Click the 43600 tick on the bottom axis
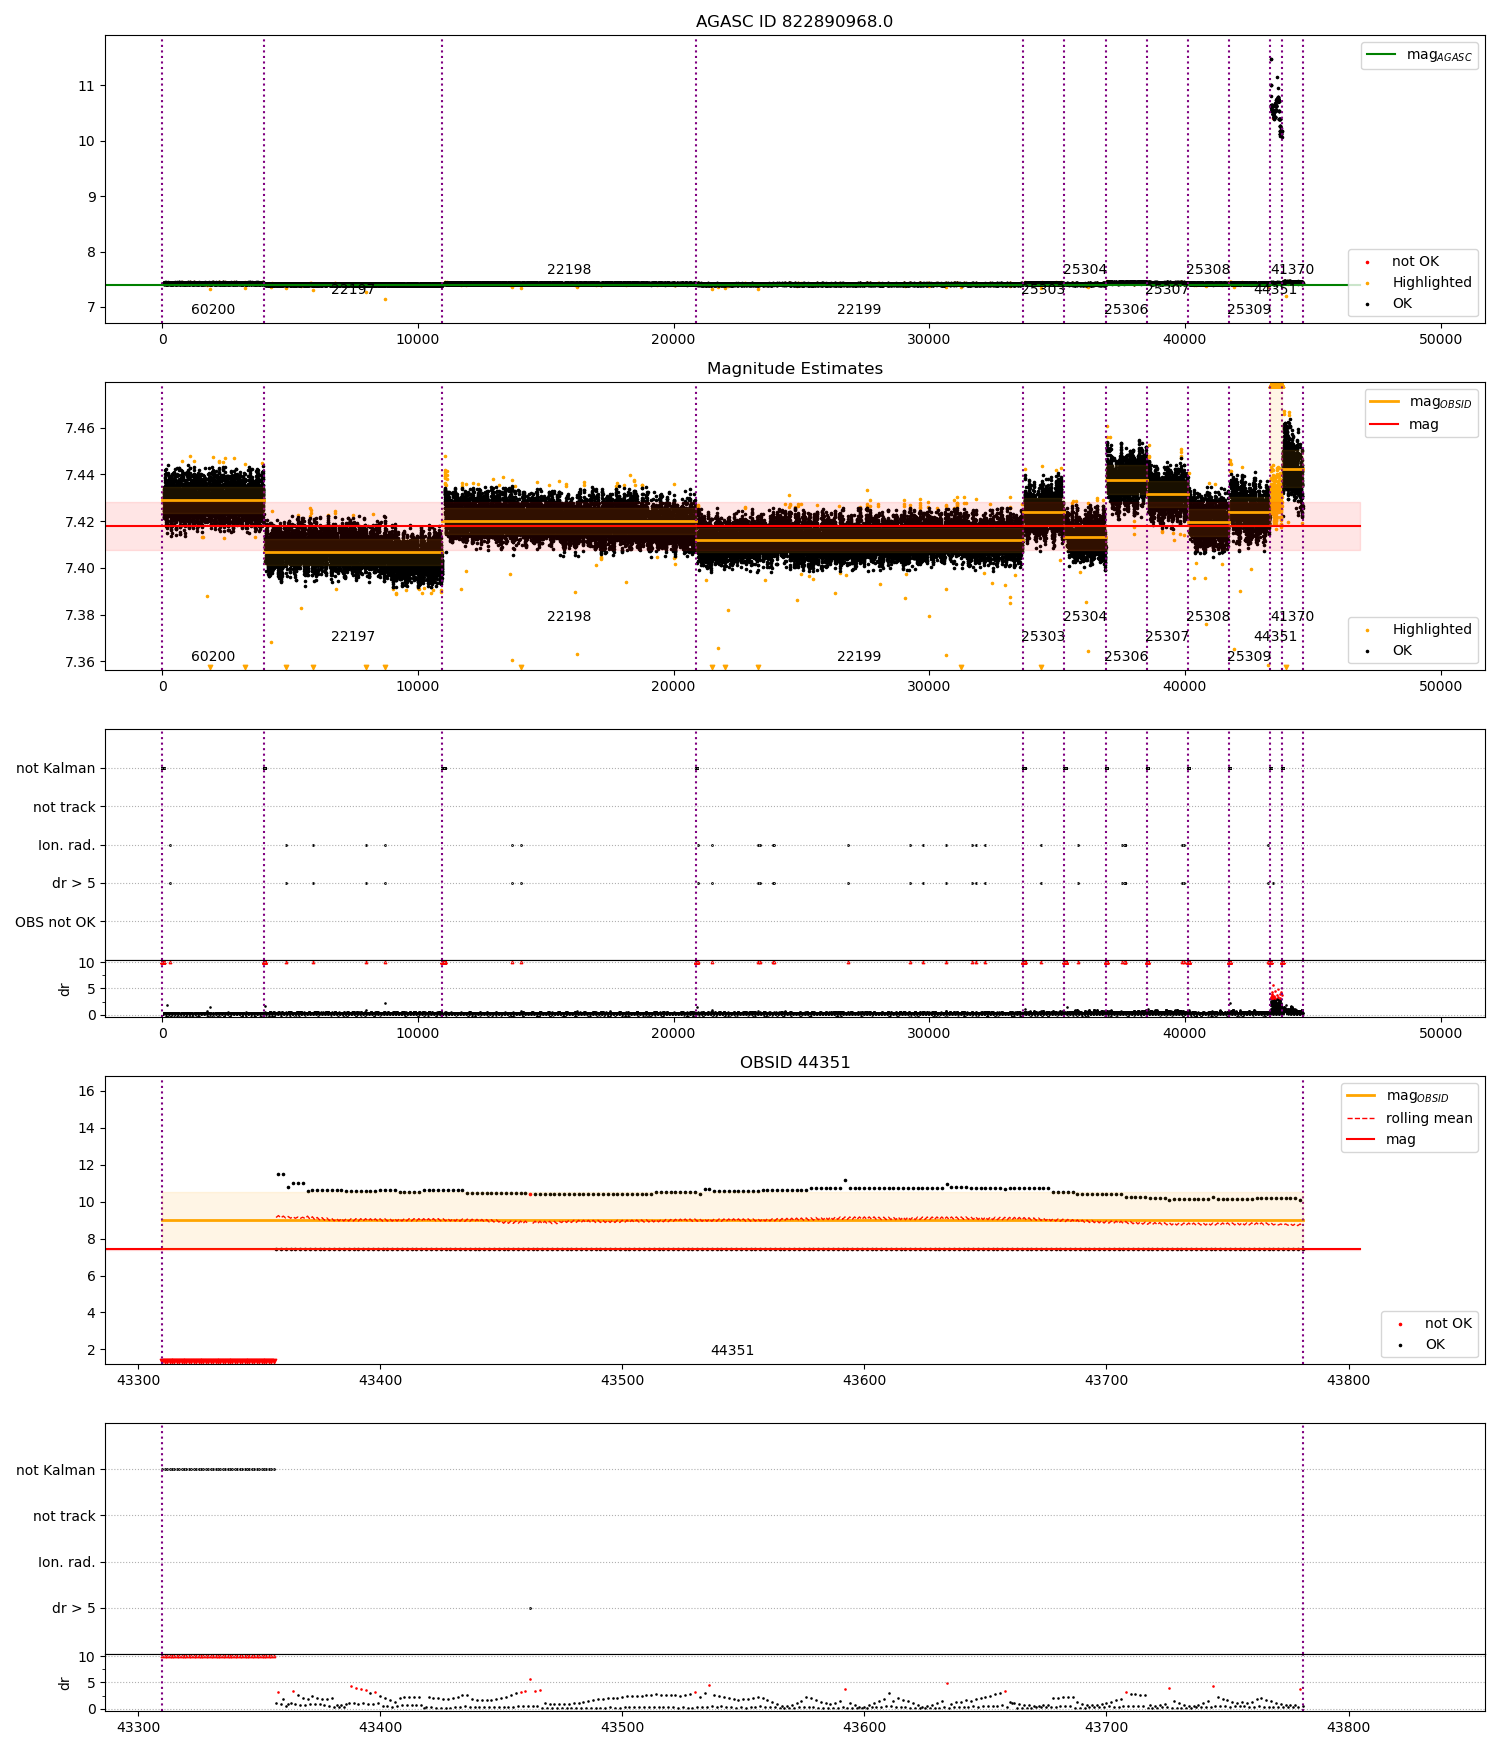 pyautogui.click(x=864, y=1727)
